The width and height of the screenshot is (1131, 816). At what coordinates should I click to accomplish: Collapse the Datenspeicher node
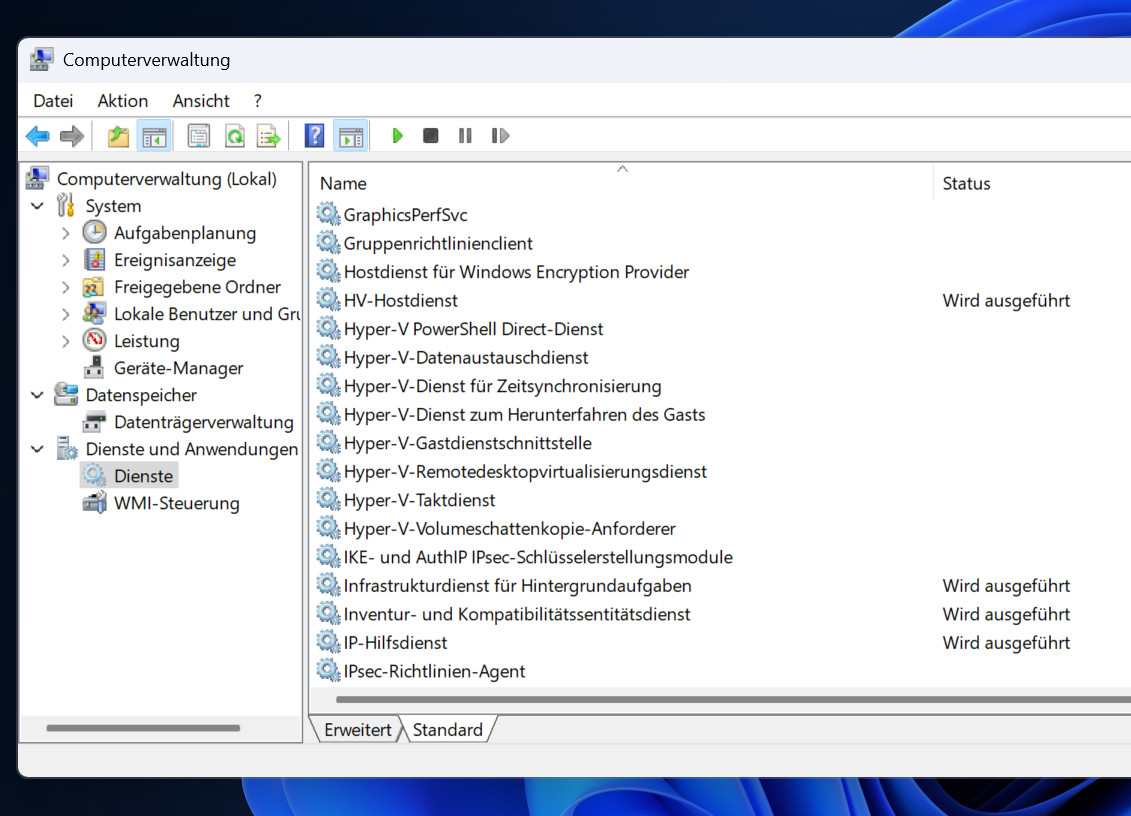pyautogui.click(x=38, y=395)
